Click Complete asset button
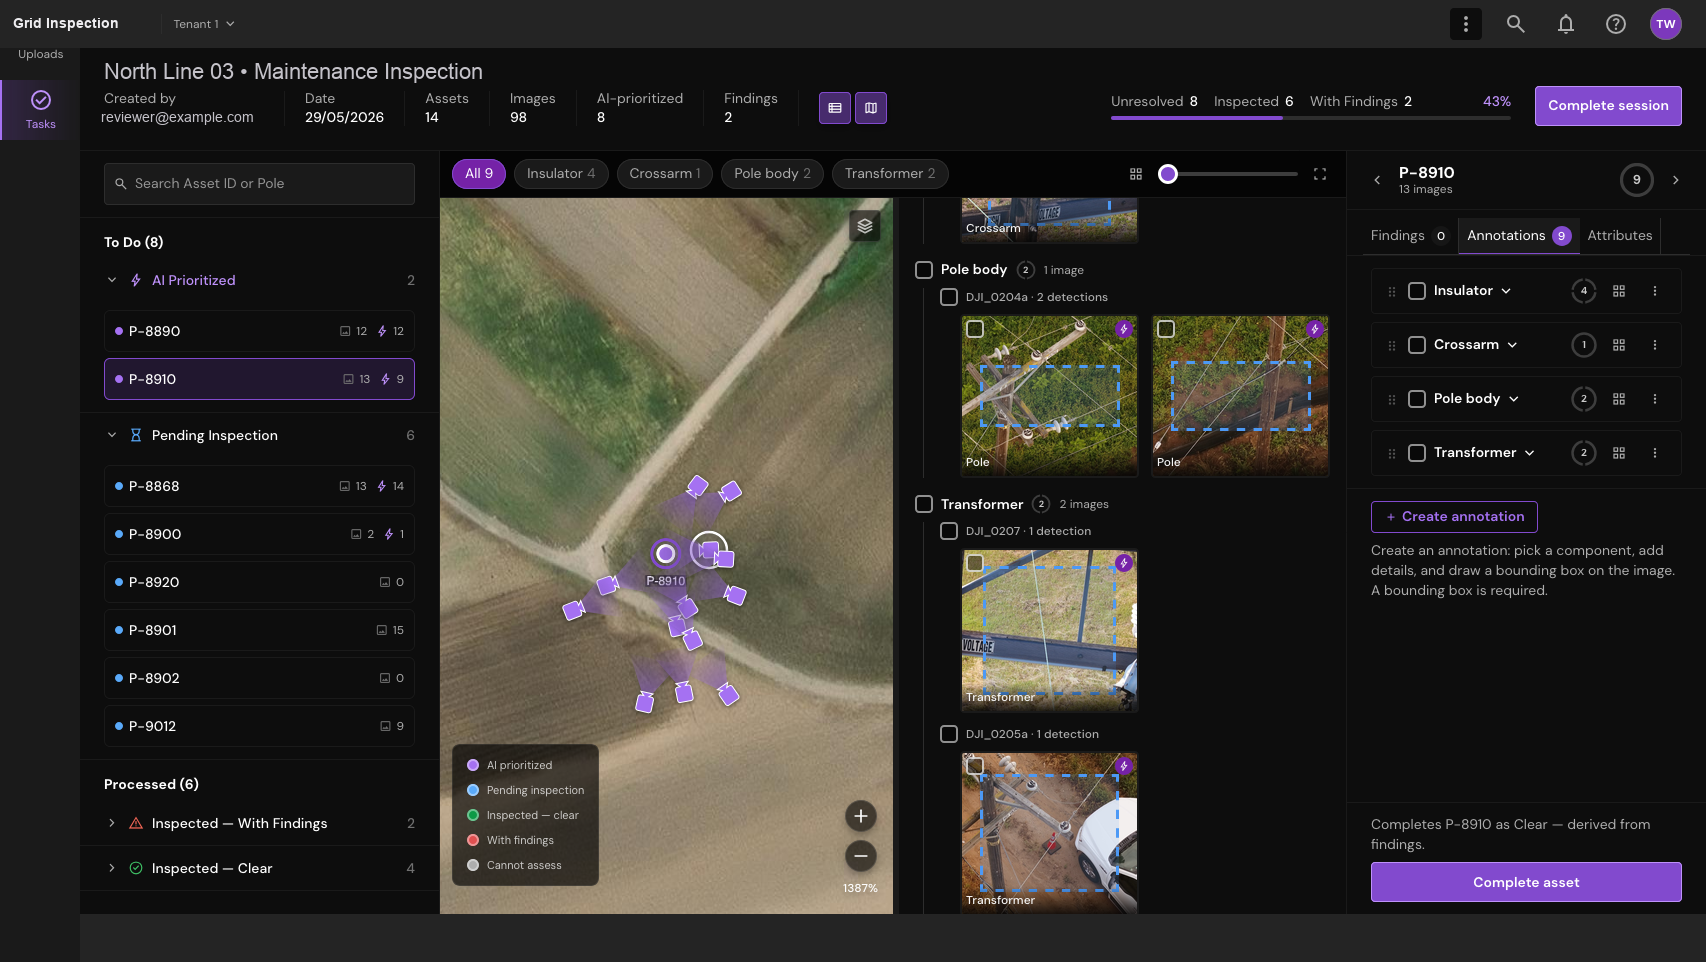Image resolution: width=1706 pixels, height=962 pixels. click(1525, 882)
